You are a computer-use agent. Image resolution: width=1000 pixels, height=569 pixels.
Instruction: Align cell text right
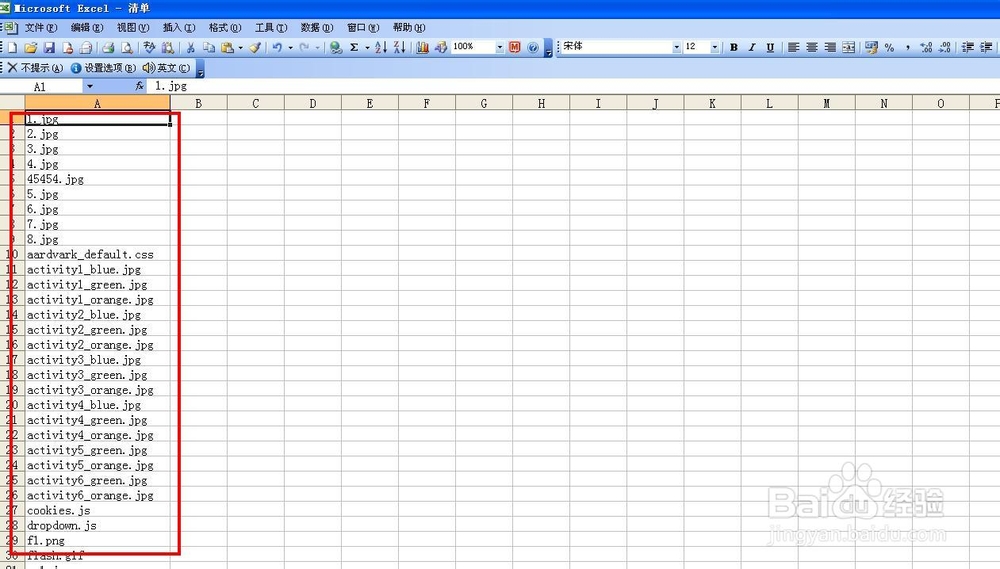point(830,47)
